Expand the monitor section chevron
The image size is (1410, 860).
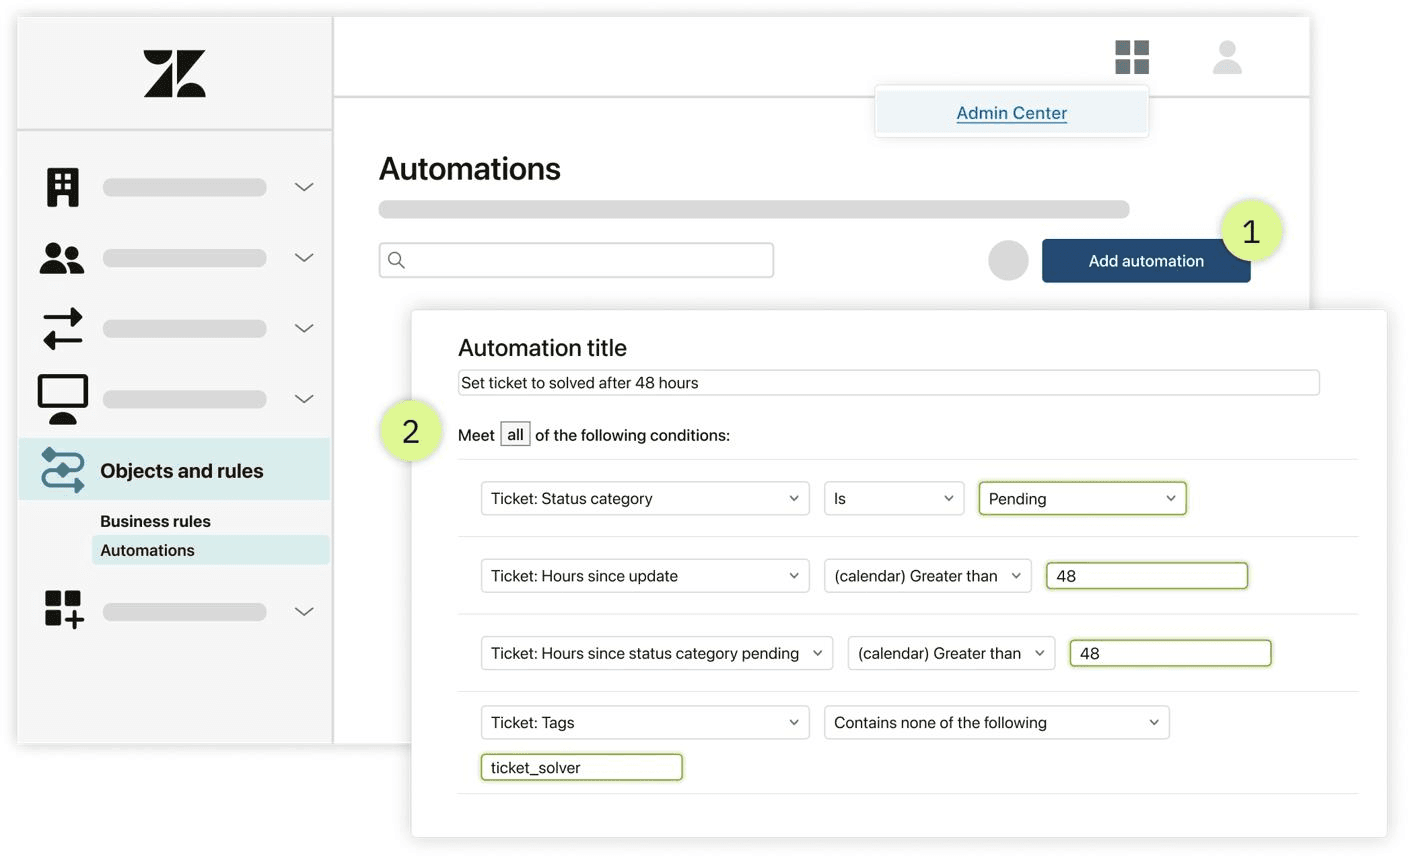pyautogui.click(x=304, y=399)
